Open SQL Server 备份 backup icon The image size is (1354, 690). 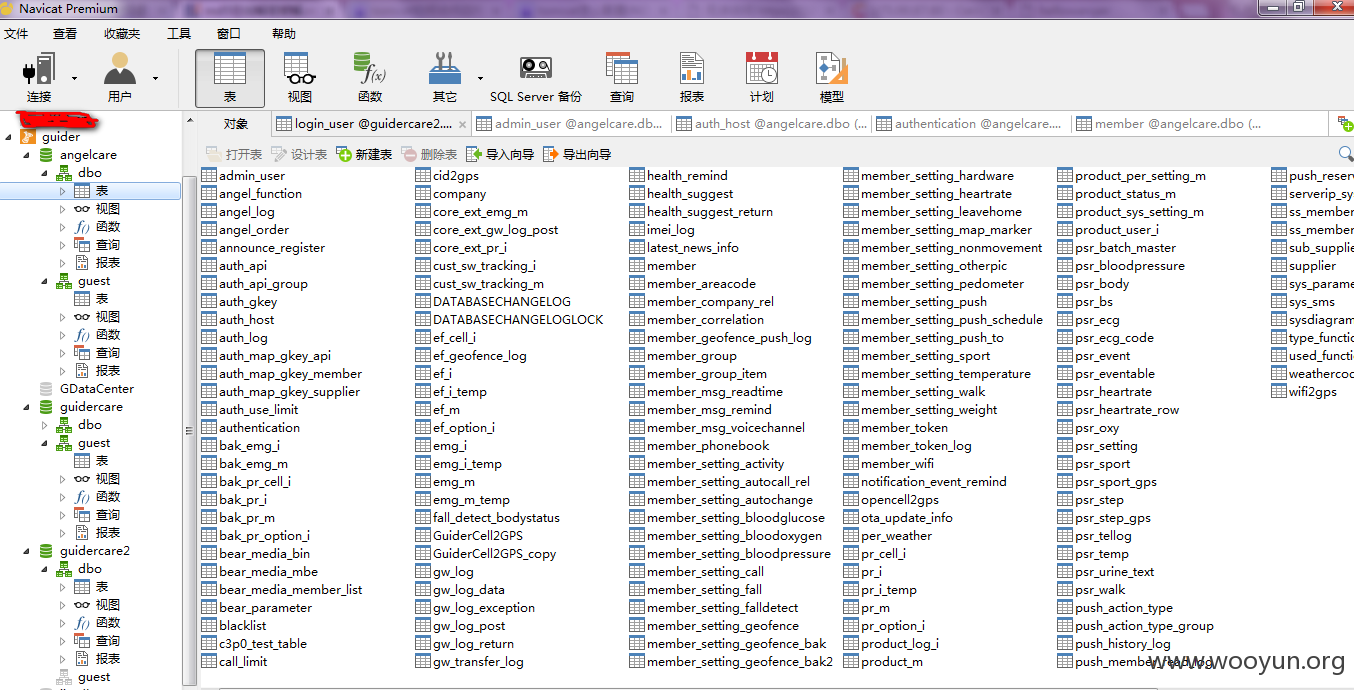535,79
